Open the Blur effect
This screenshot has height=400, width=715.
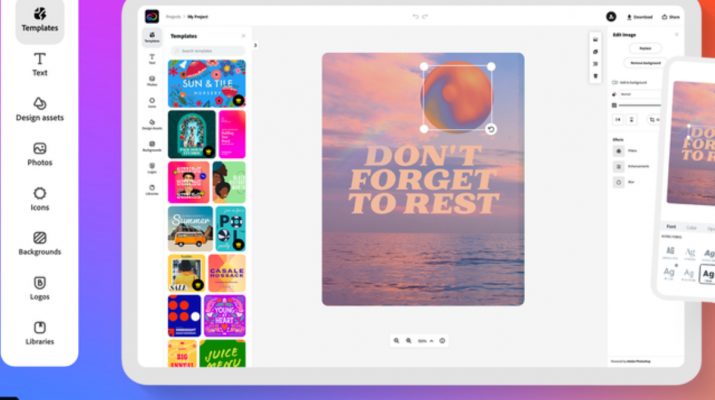pos(624,182)
